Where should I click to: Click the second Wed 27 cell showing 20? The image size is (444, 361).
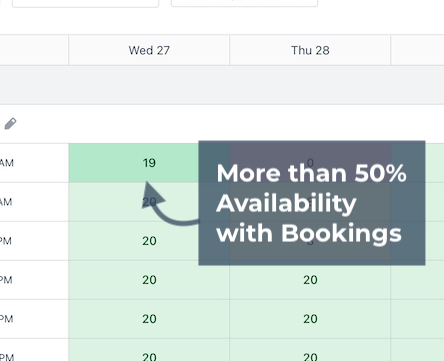(x=149, y=241)
